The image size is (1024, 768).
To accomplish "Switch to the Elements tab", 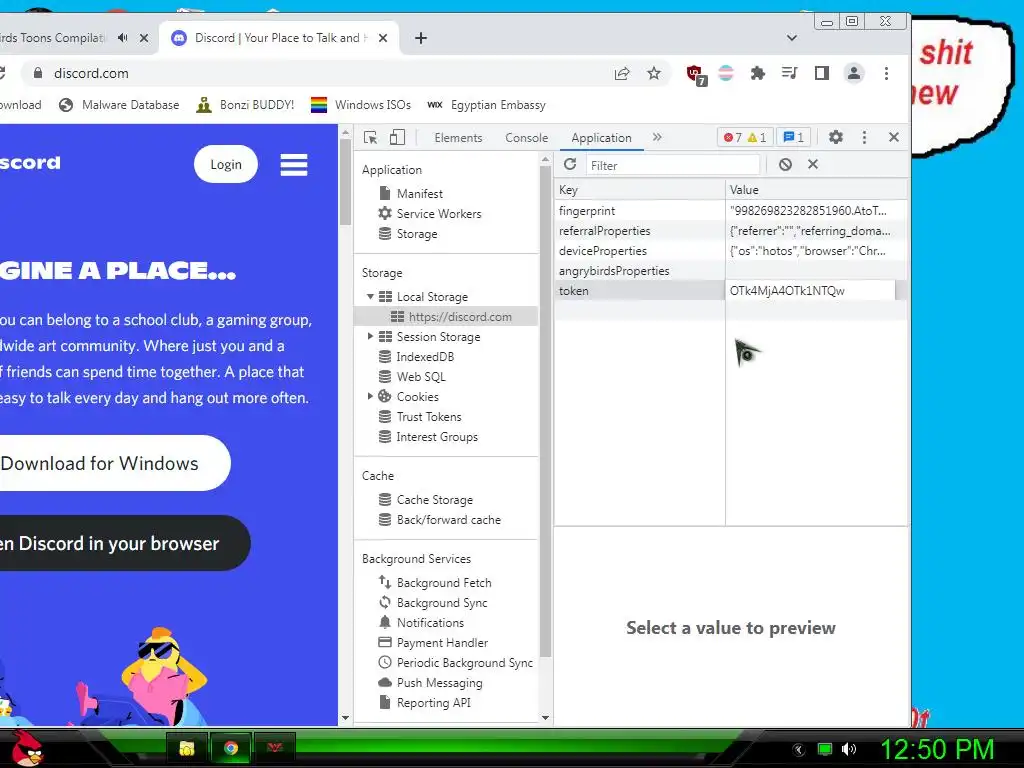I will point(458,138).
